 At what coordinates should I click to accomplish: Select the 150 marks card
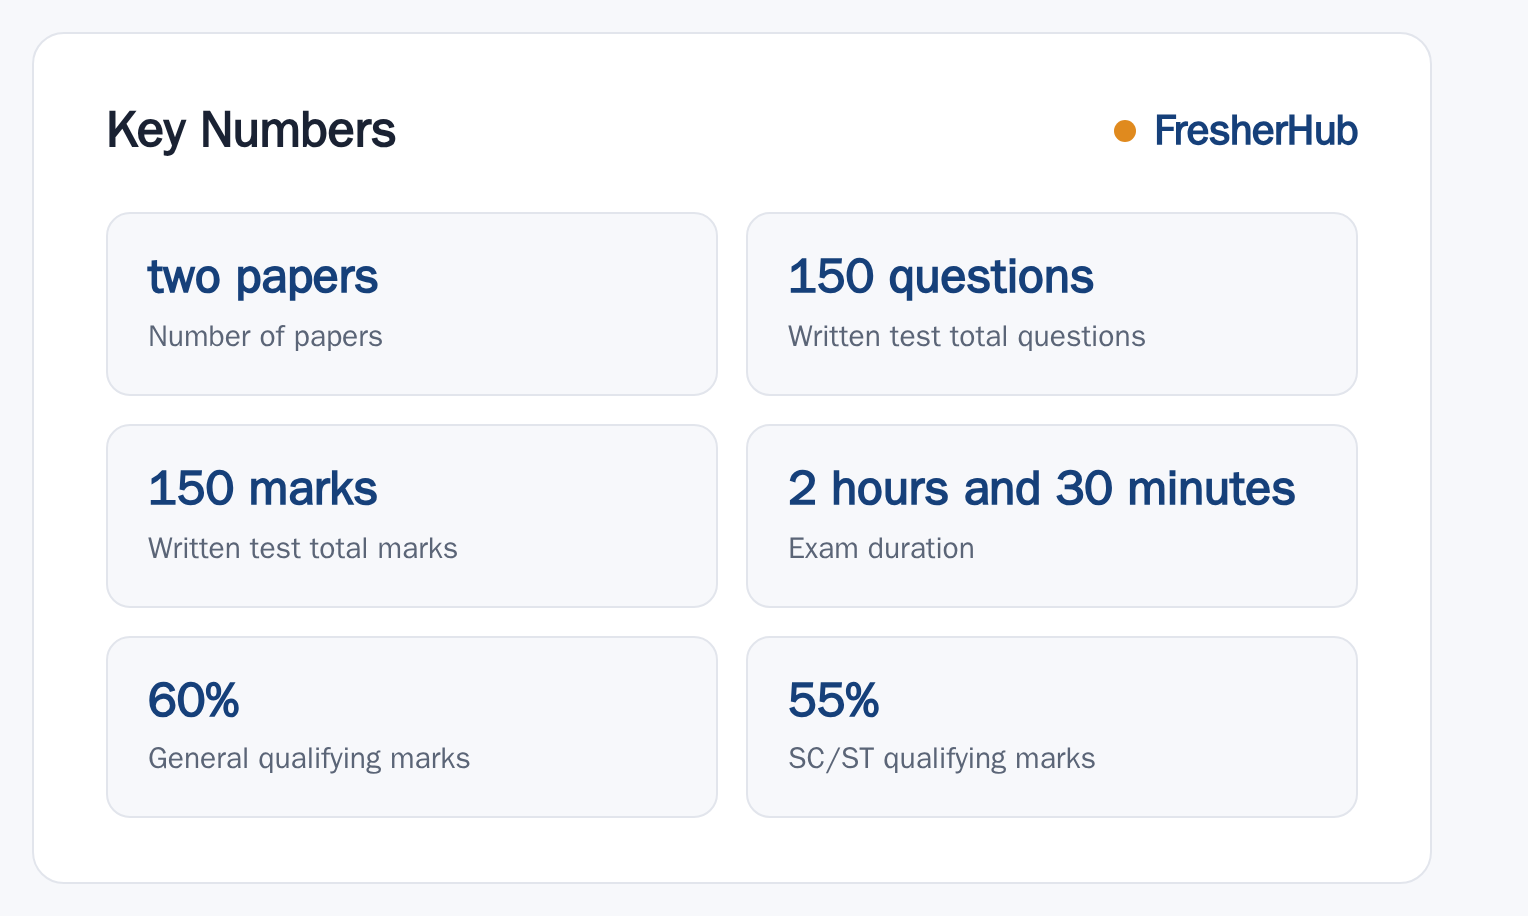pos(412,516)
